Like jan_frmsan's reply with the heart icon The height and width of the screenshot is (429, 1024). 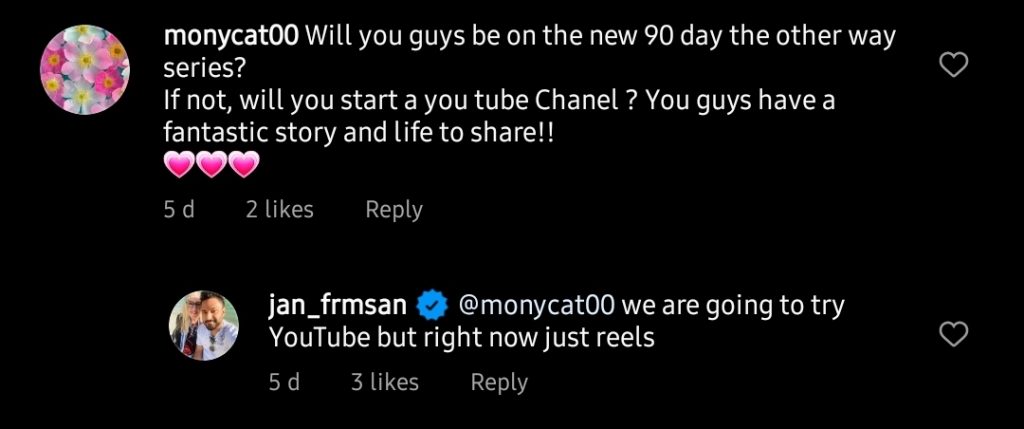[955, 334]
